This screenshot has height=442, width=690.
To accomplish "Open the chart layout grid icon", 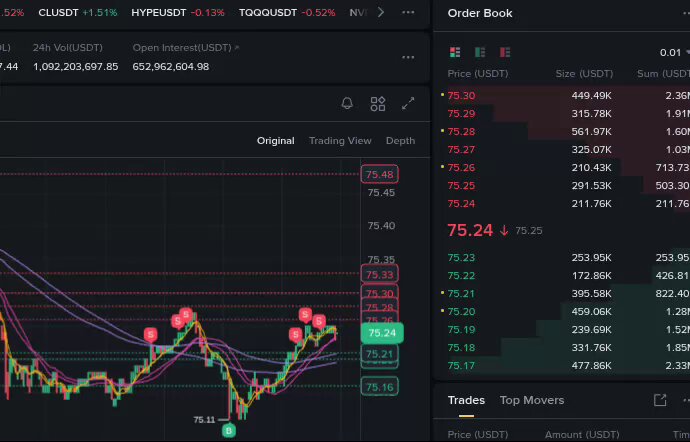I will 378,103.
